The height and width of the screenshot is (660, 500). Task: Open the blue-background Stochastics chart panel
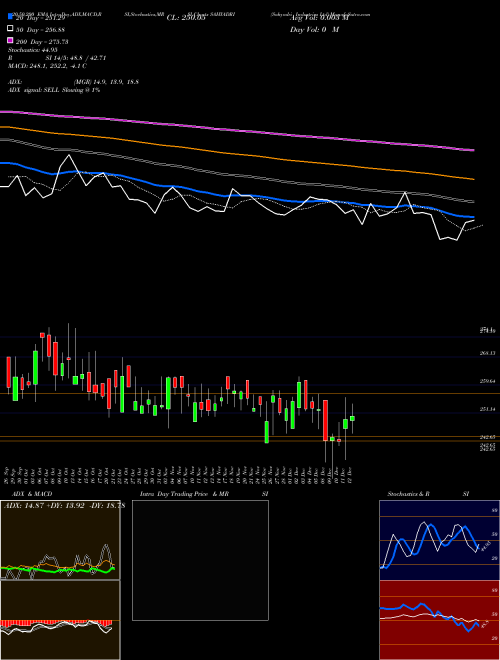pyautogui.click(x=439, y=540)
